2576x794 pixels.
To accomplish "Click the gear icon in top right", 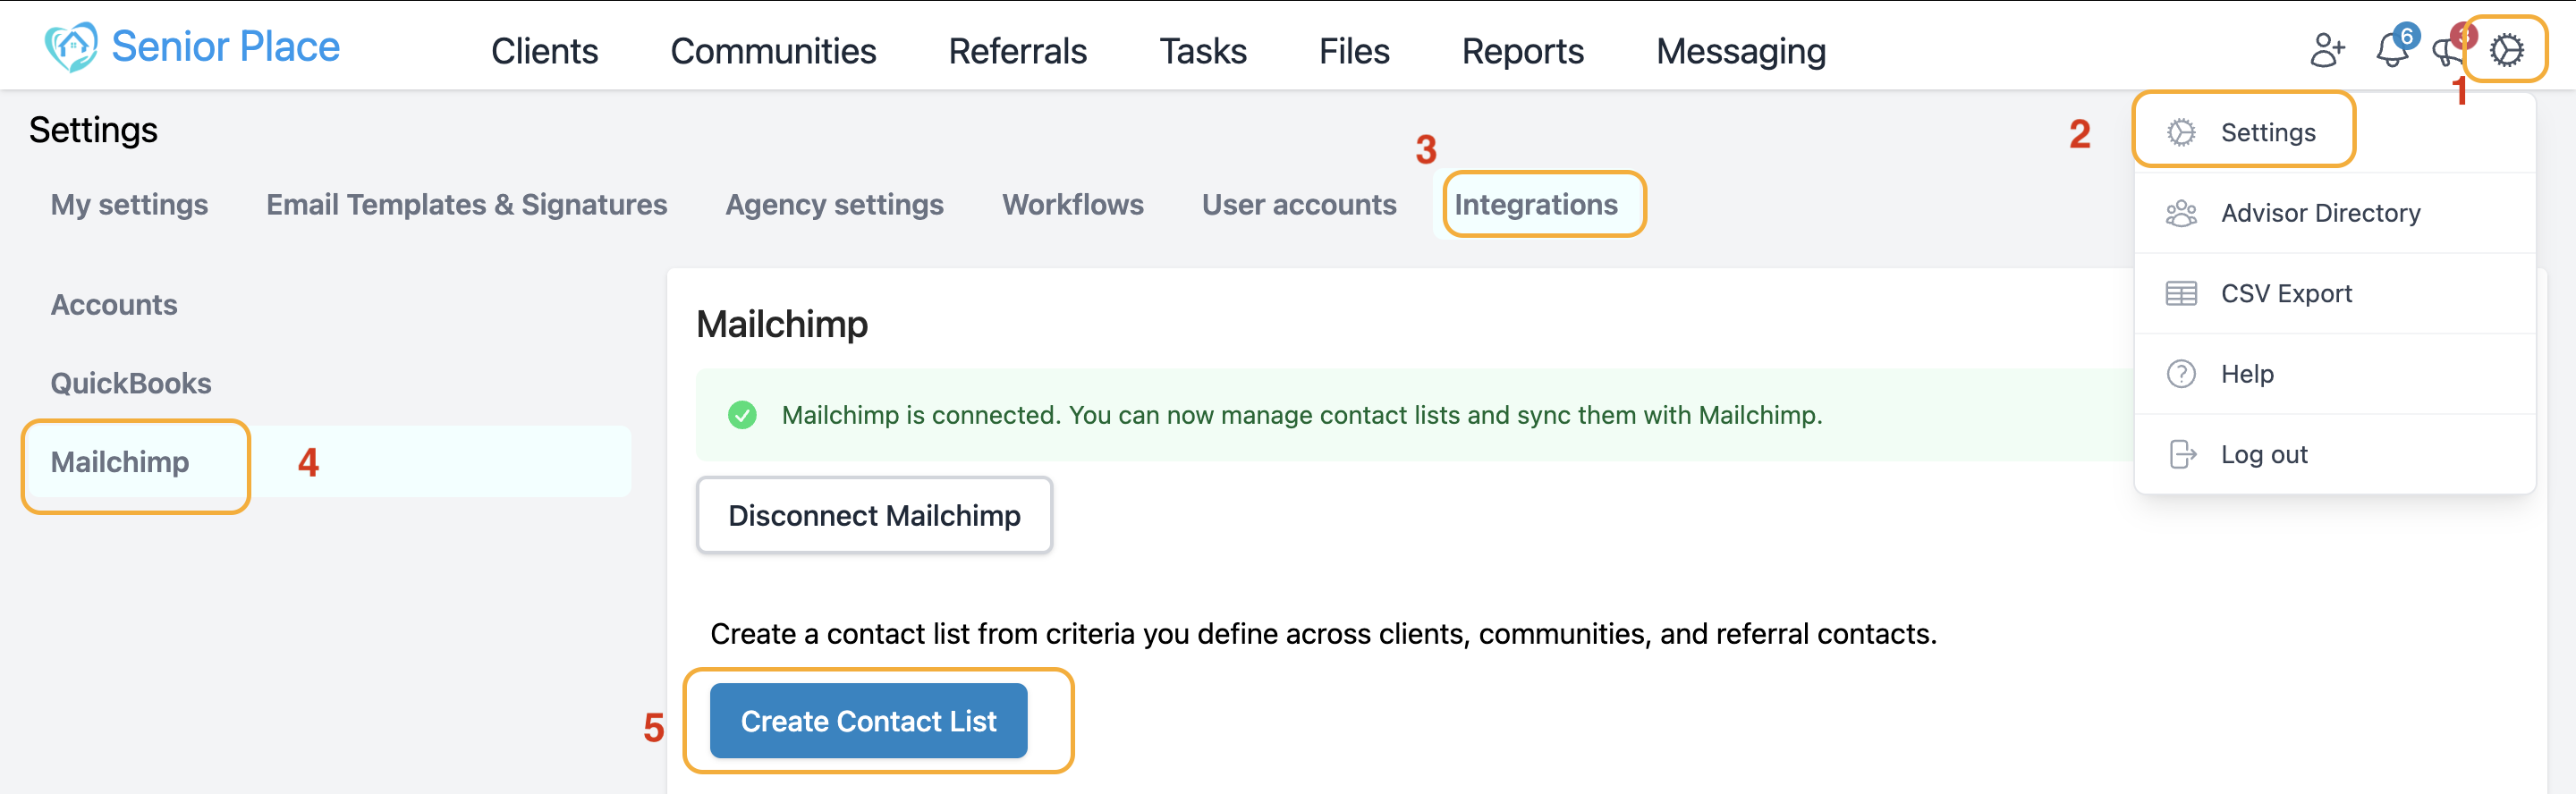I will coord(2506,50).
